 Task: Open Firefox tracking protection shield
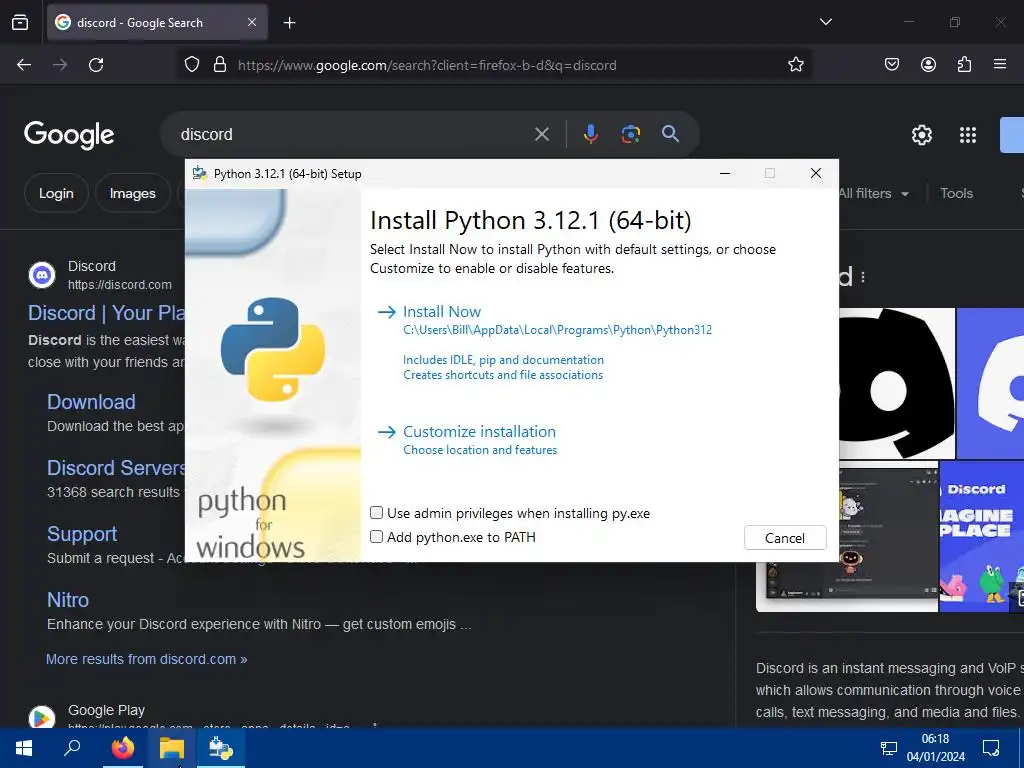(191, 65)
